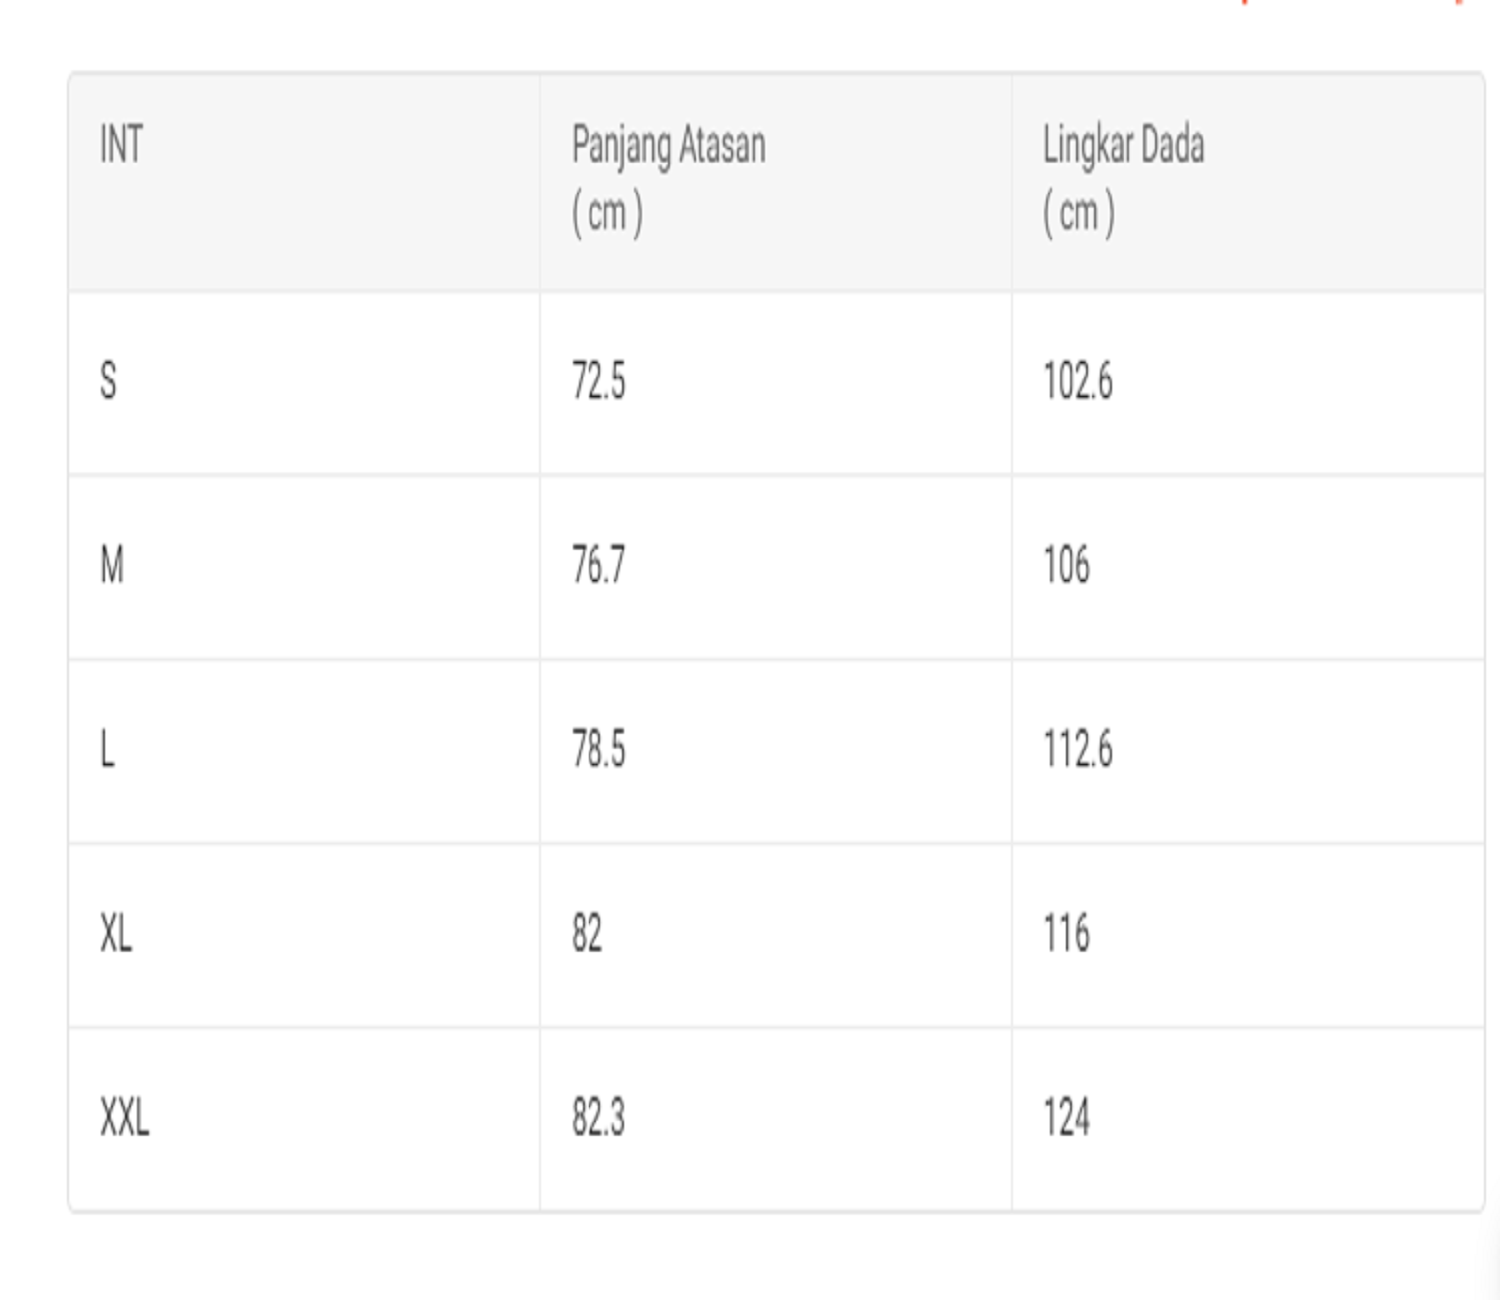1500x1300 pixels.
Task: Click the INT column header
Action: 121,145
